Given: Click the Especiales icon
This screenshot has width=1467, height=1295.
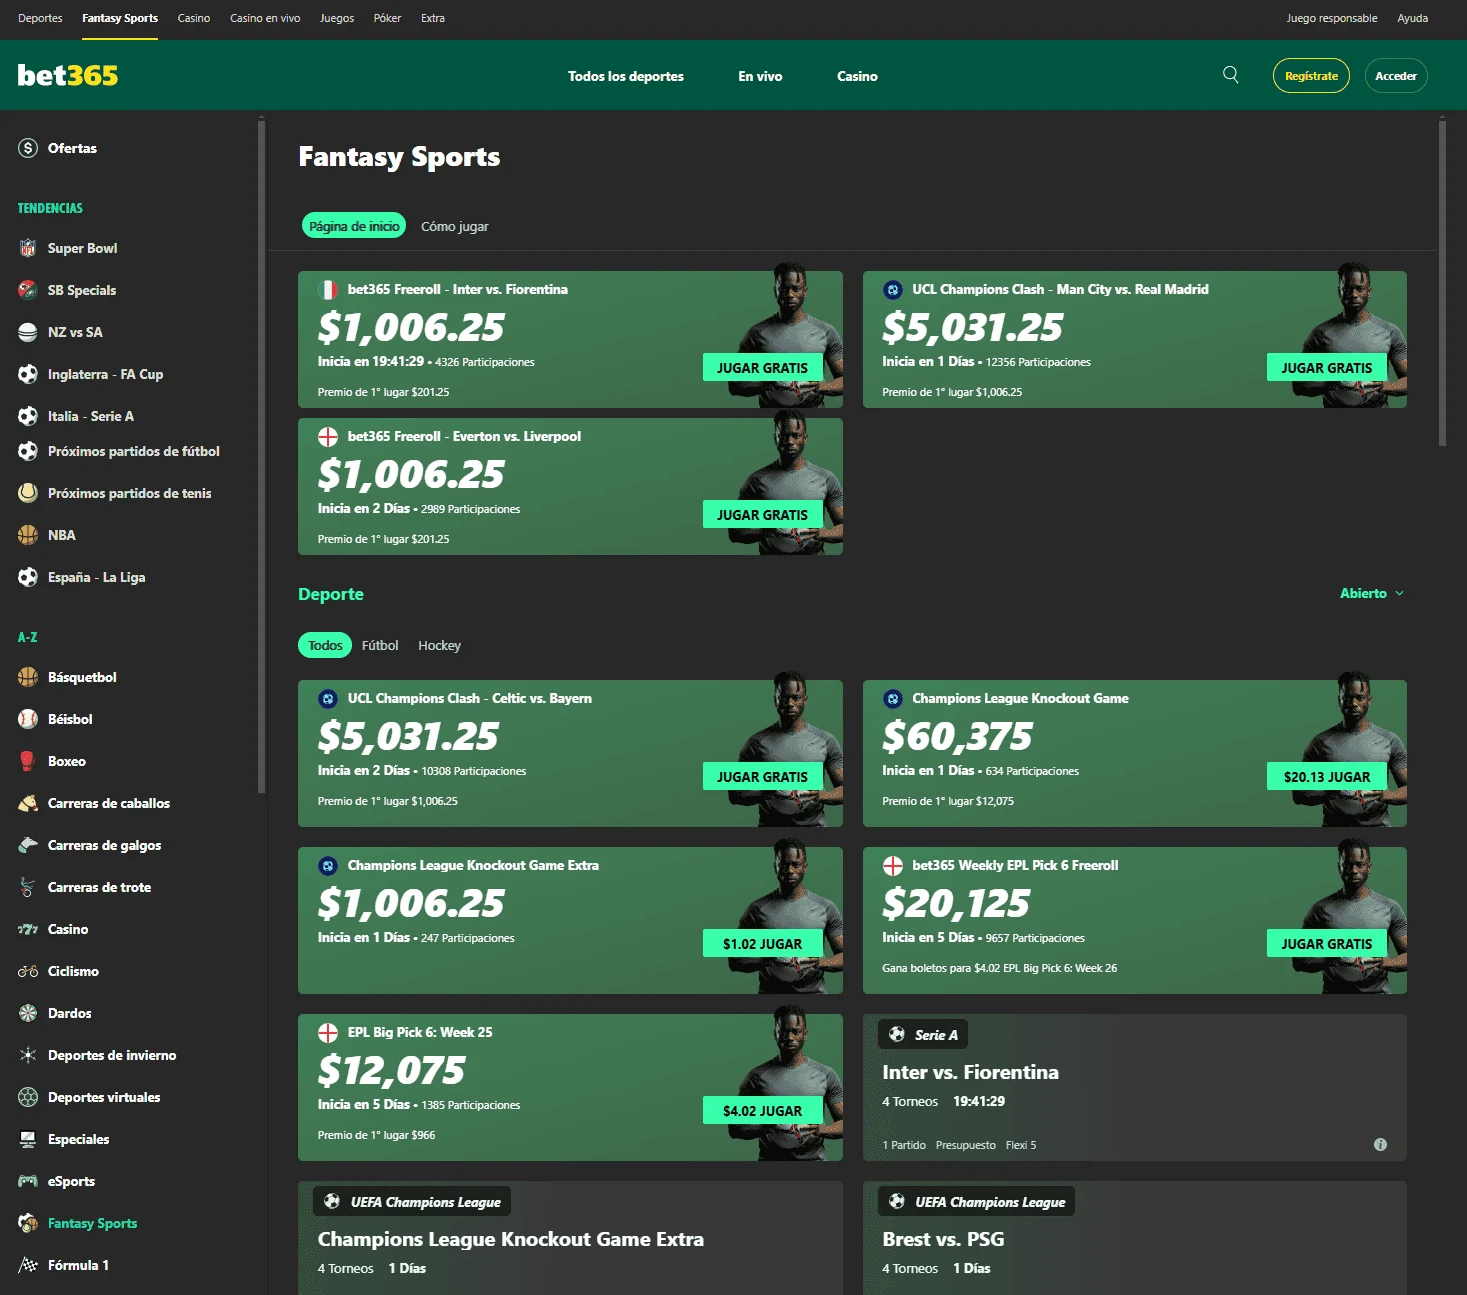Looking at the screenshot, I should [28, 1139].
